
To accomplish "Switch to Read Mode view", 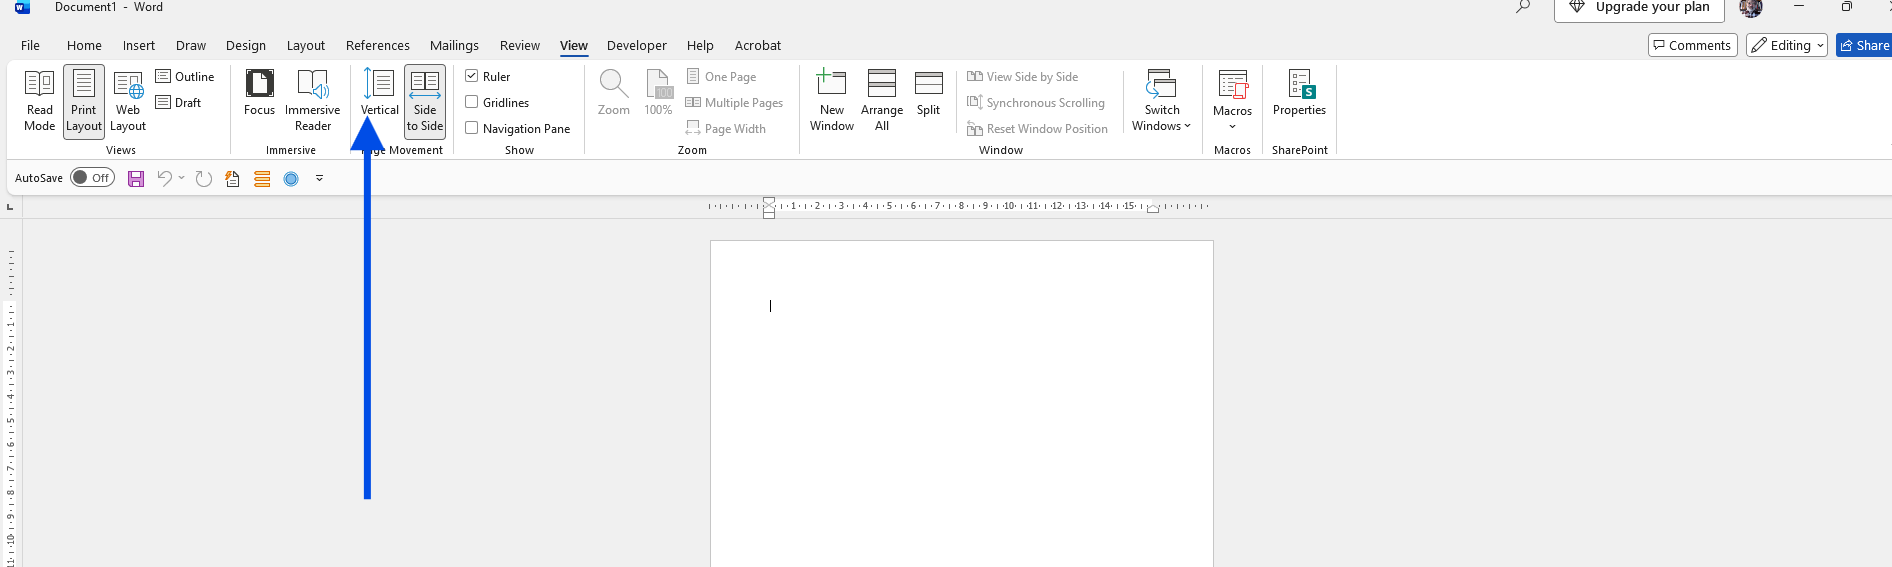I will [39, 100].
